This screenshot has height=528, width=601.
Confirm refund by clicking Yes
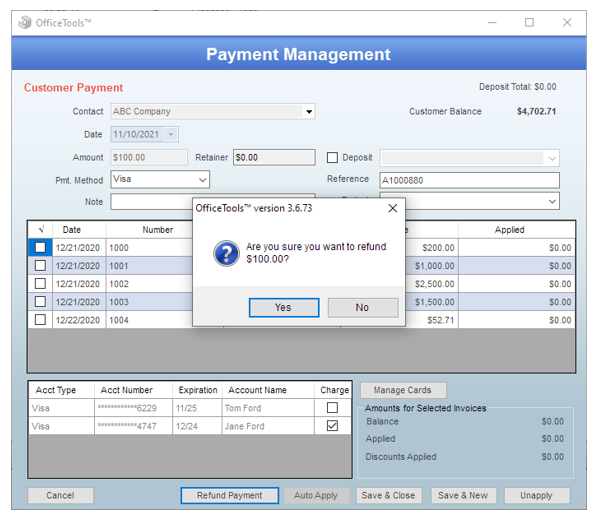click(284, 307)
